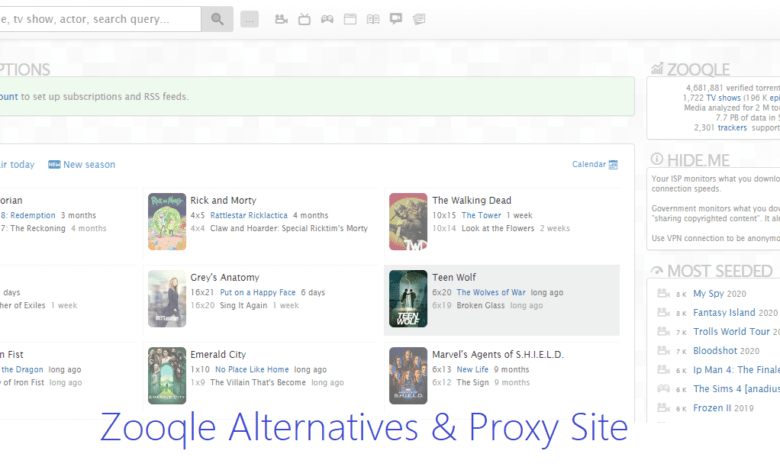Open Rick and Morty poster thumbnail
Viewport: 780px width, 470px height.
click(x=167, y=221)
